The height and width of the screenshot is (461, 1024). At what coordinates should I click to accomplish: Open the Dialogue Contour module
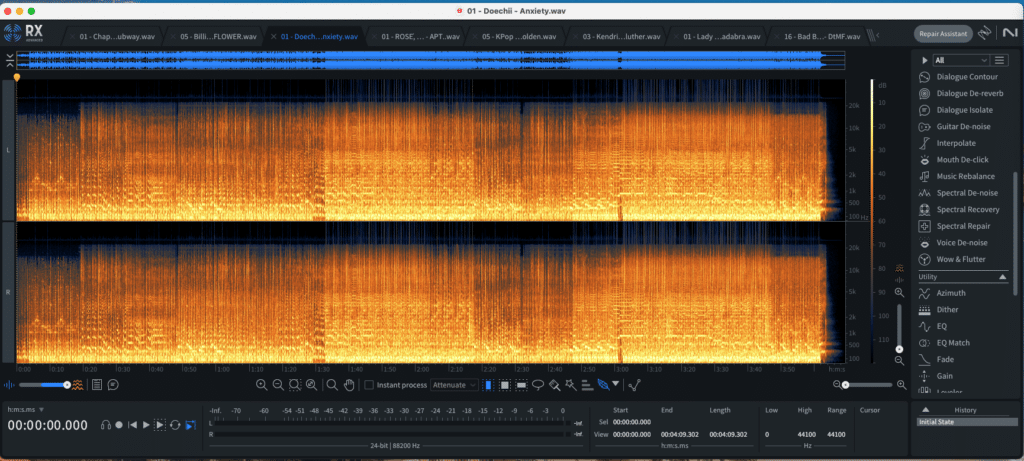[967, 77]
